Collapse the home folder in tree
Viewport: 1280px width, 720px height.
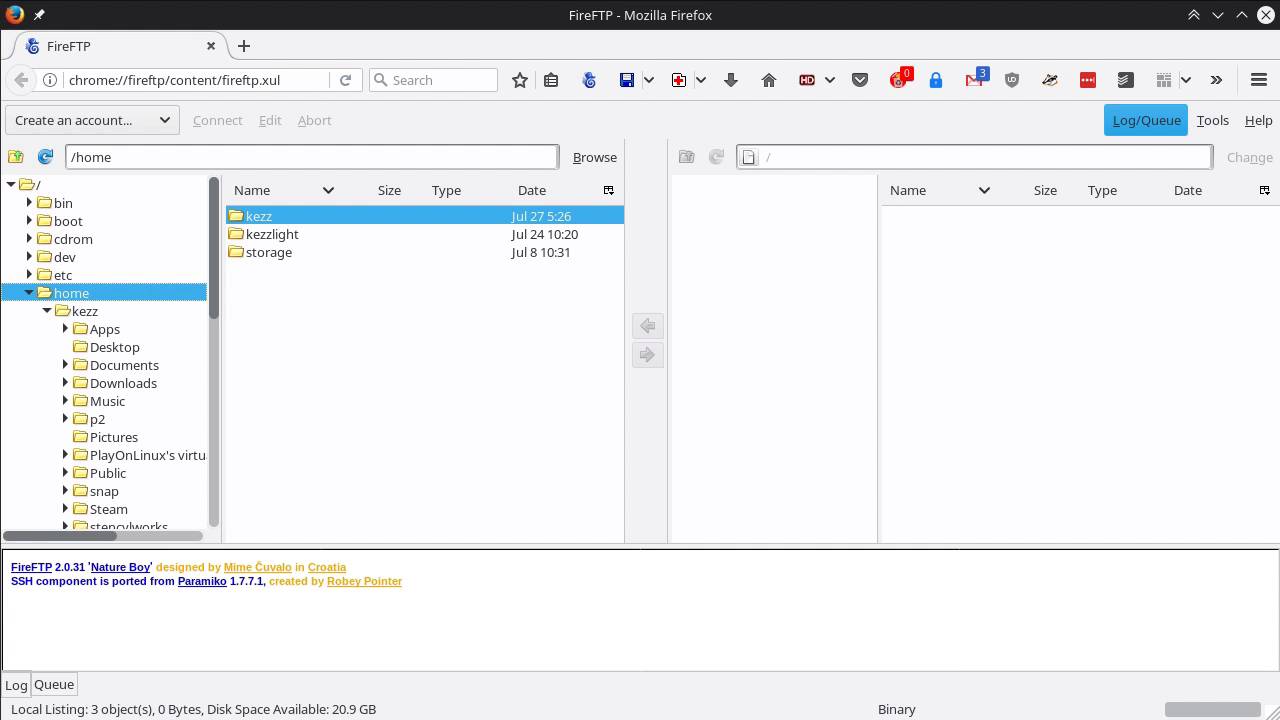pyautogui.click(x=29, y=293)
